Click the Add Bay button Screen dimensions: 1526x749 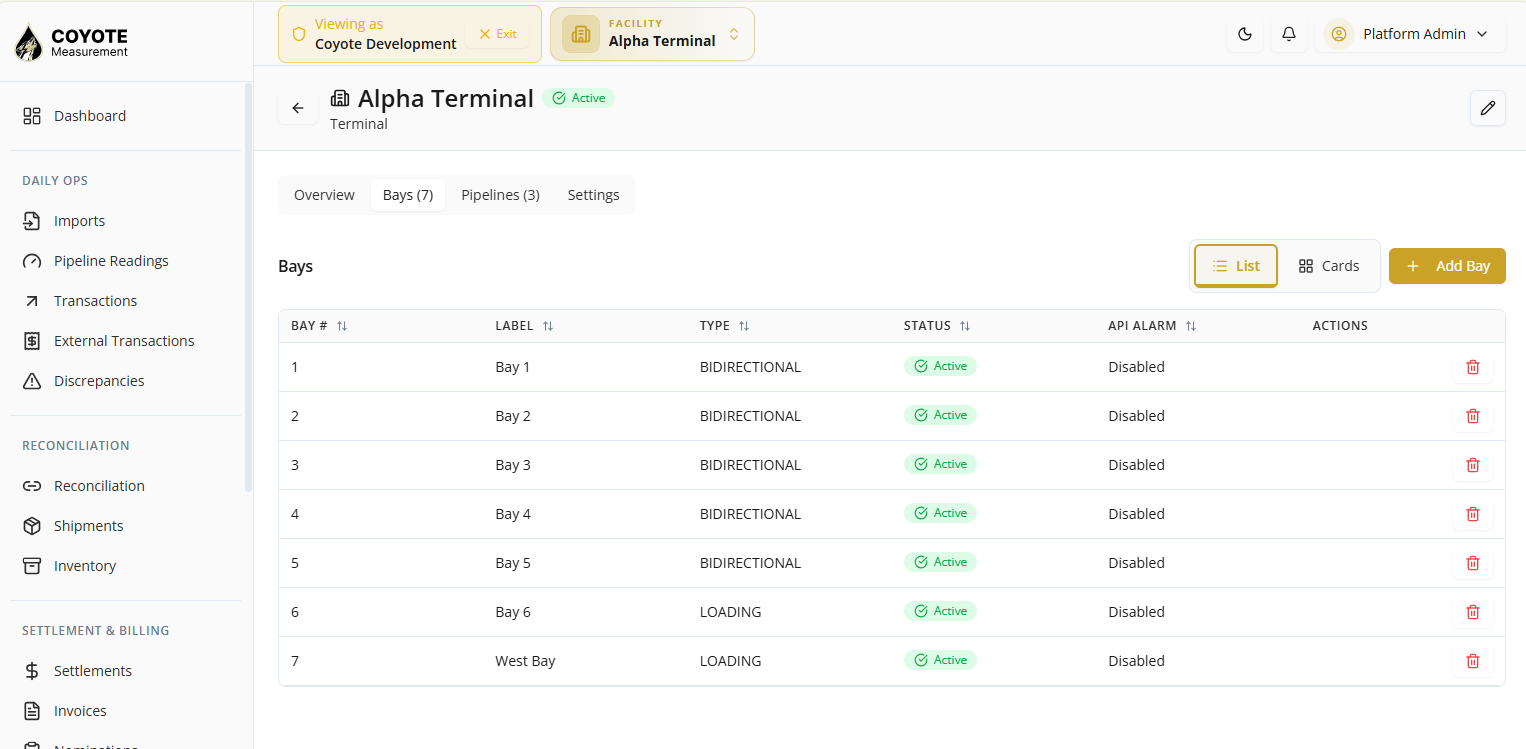[1447, 266]
